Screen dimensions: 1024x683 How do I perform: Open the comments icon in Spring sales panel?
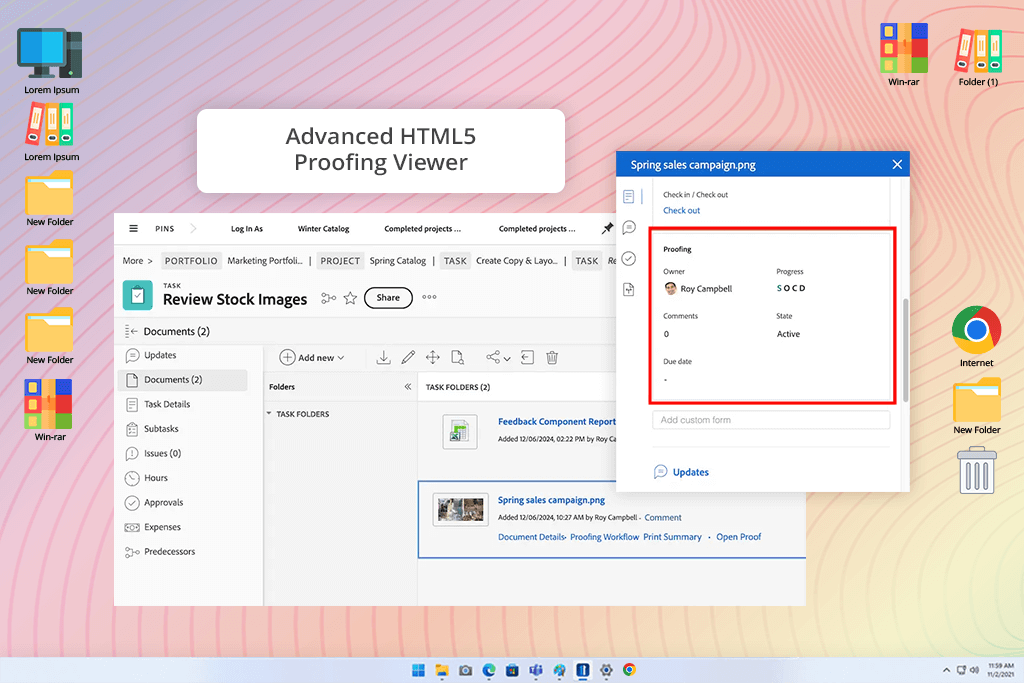point(629,227)
